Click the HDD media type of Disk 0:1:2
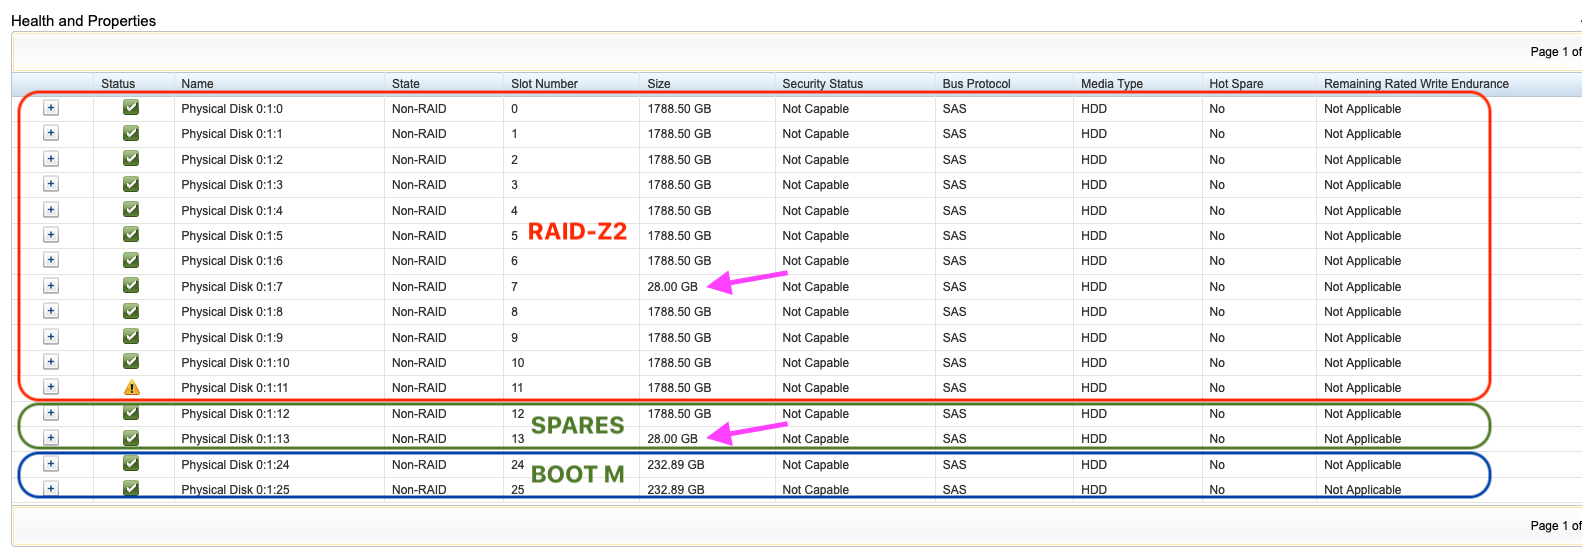 coord(1094,160)
